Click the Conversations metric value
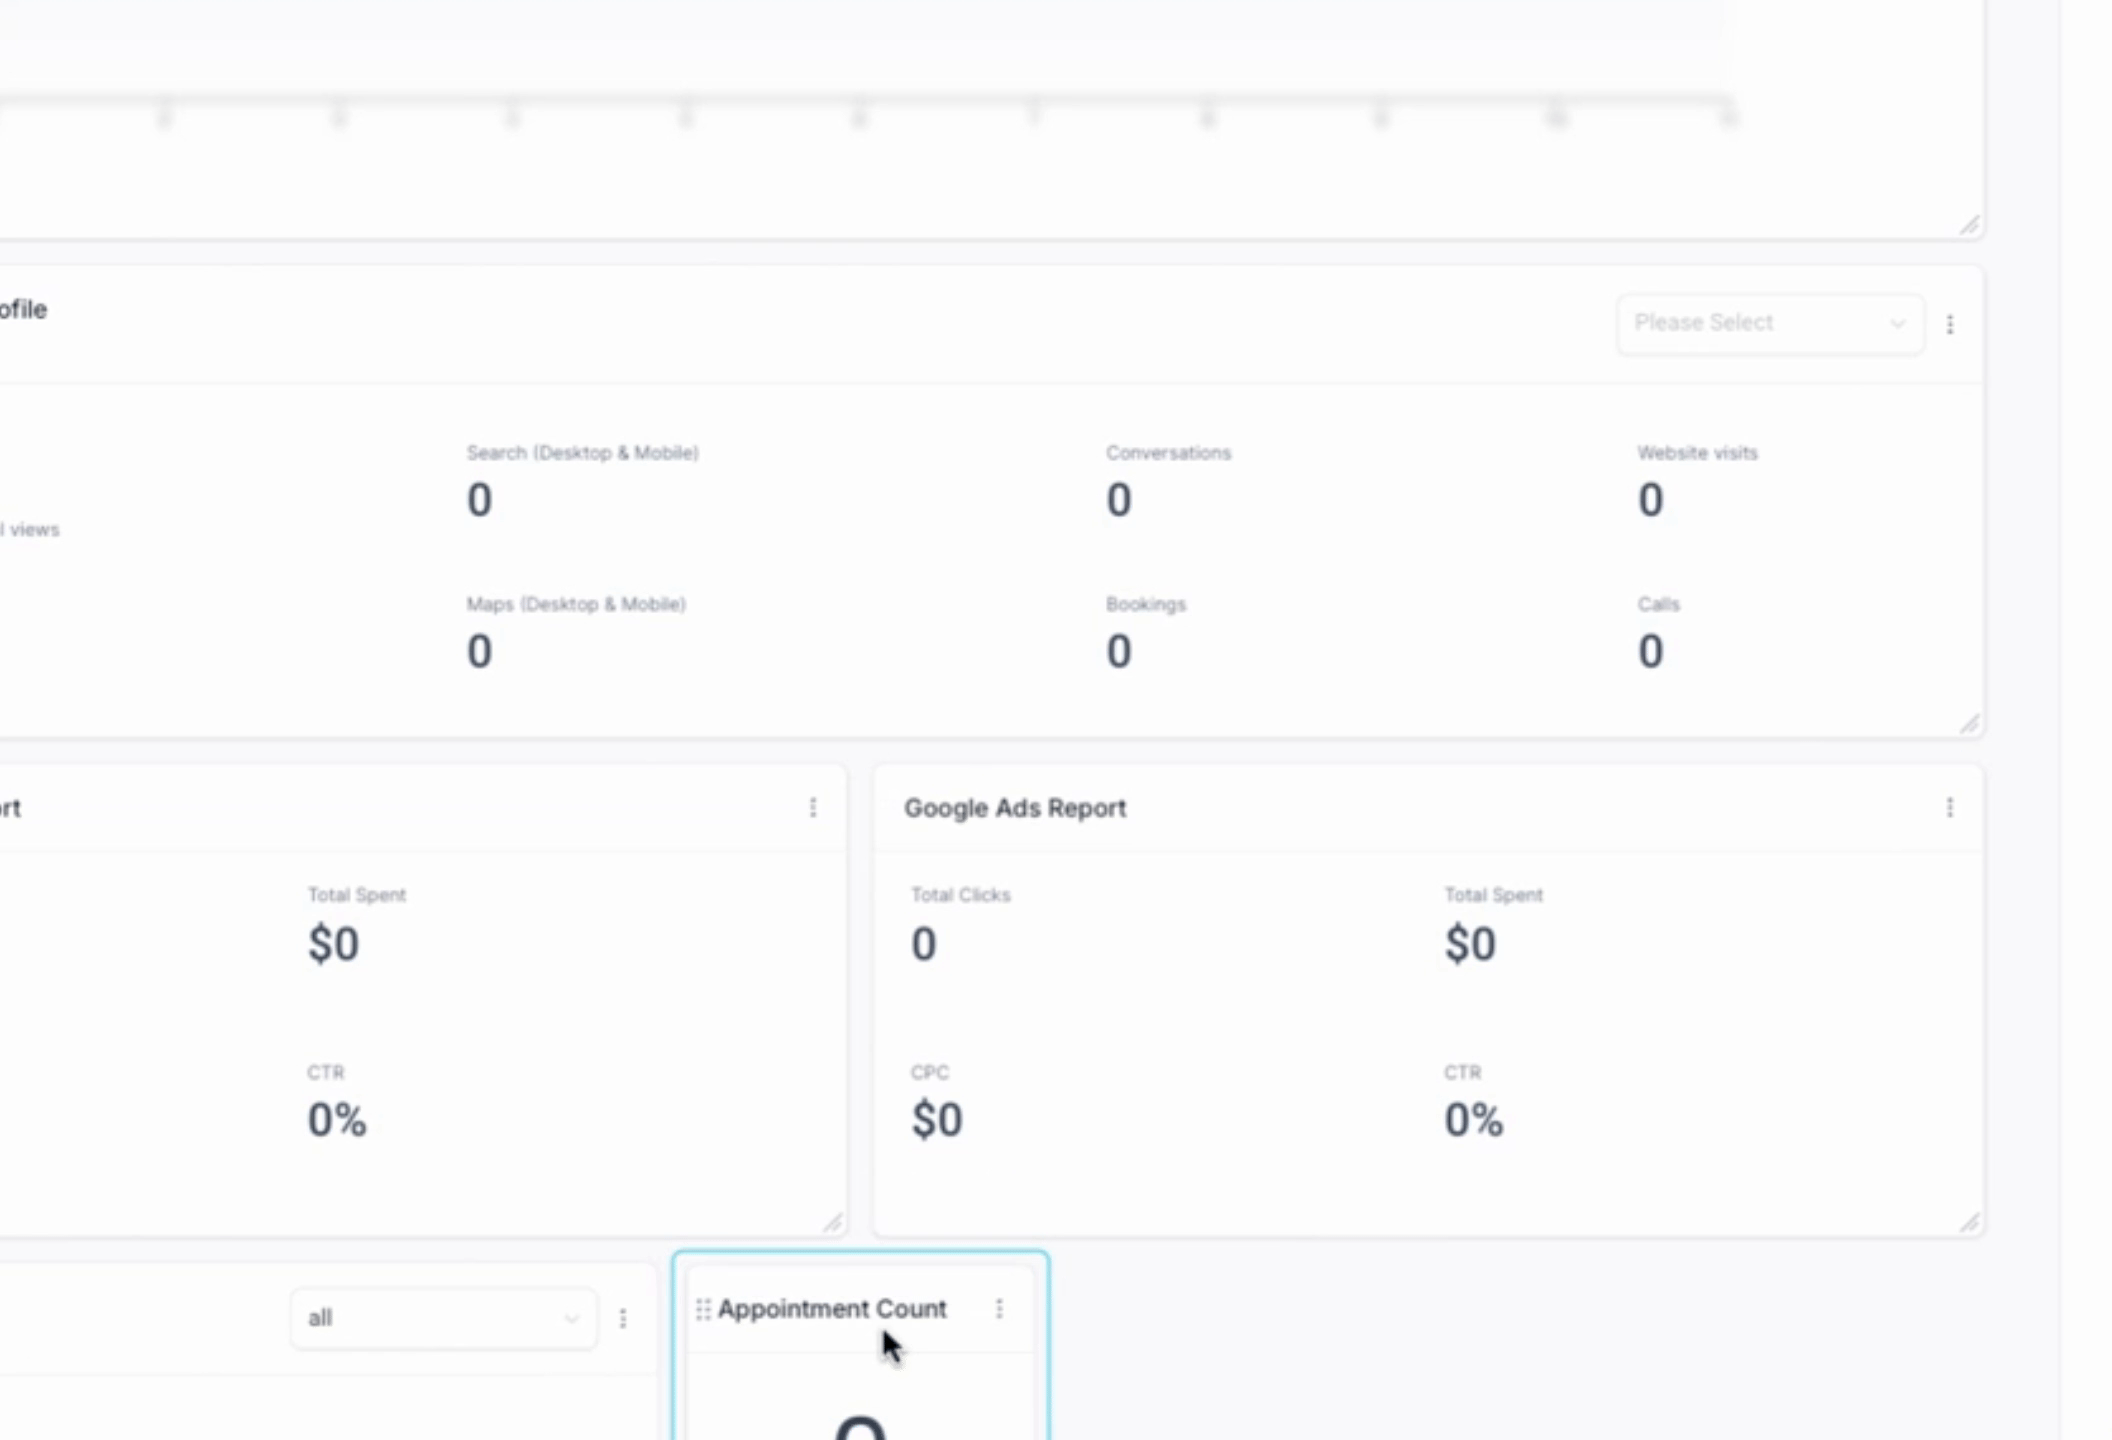This screenshot has height=1440, width=2112. (x=1118, y=500)
